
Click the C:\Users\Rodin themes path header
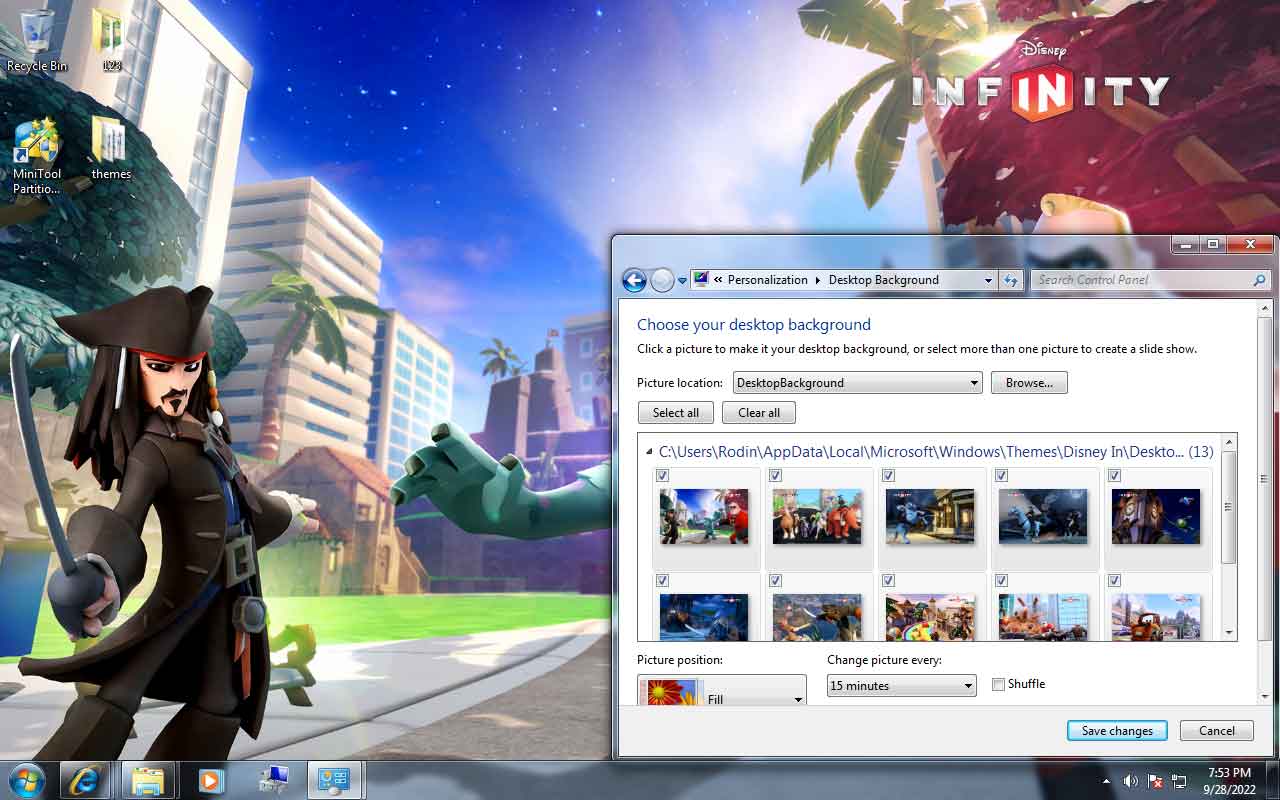[936, 452]
